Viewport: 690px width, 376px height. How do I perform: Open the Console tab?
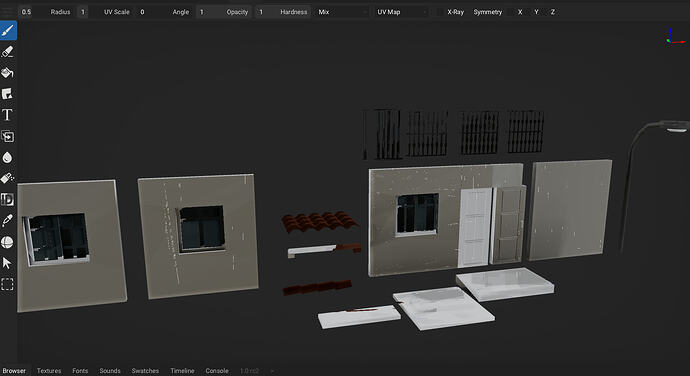pos(217,371)
